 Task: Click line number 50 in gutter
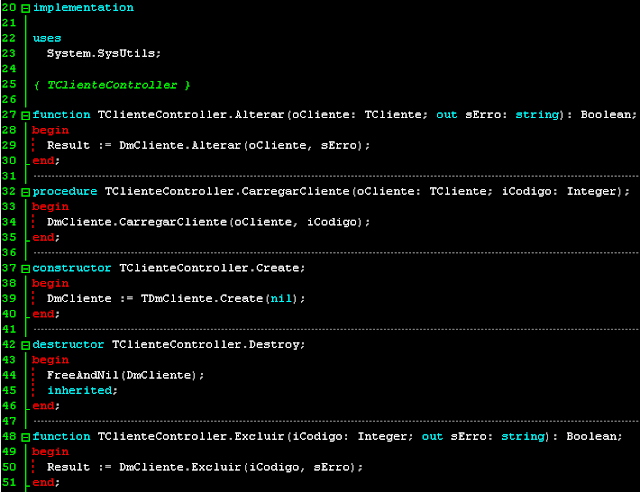9,467
